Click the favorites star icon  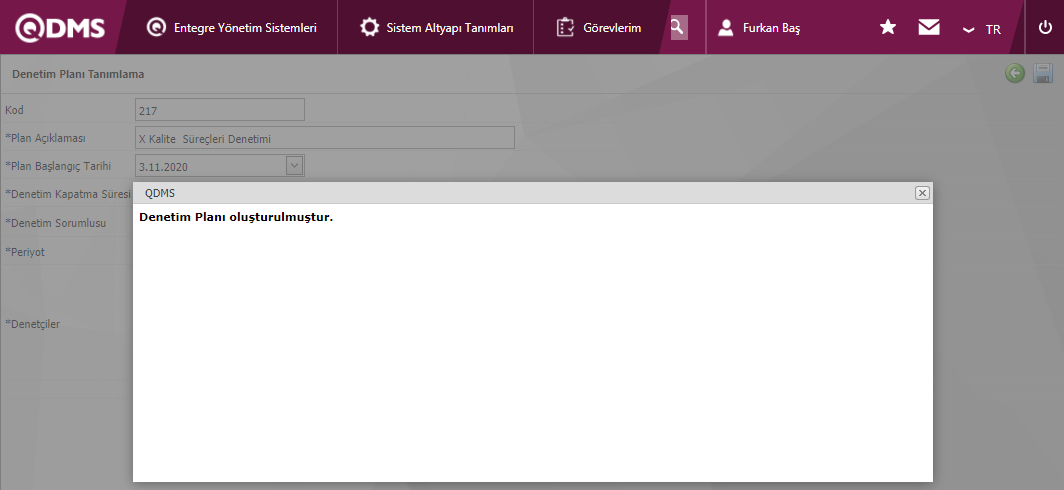click(888, 27)
